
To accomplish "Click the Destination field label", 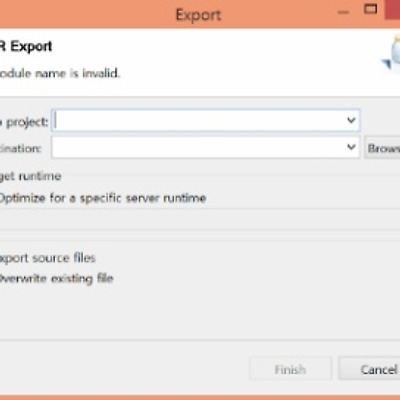I will pyautogui.click(x=21, y=148).
